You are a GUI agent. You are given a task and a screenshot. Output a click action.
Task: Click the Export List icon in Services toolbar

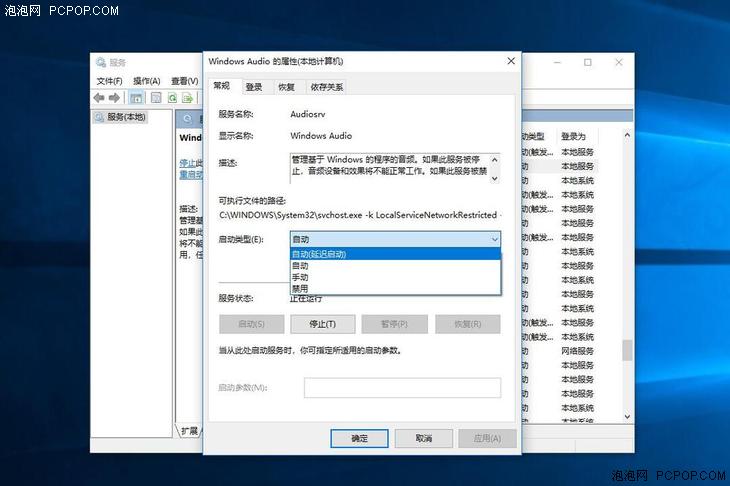point(187,98)
